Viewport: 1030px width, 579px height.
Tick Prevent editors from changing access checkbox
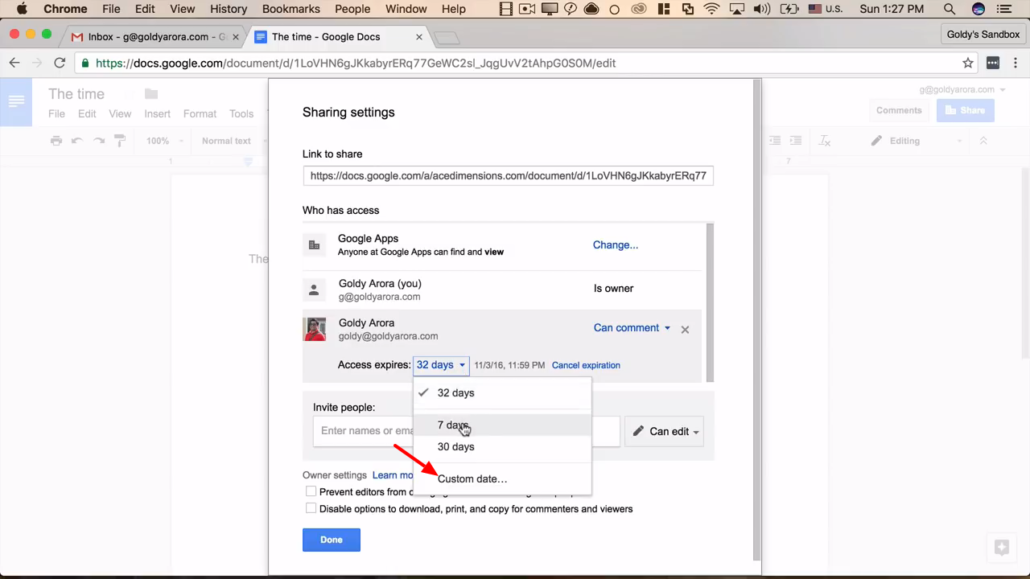point(311,491)
